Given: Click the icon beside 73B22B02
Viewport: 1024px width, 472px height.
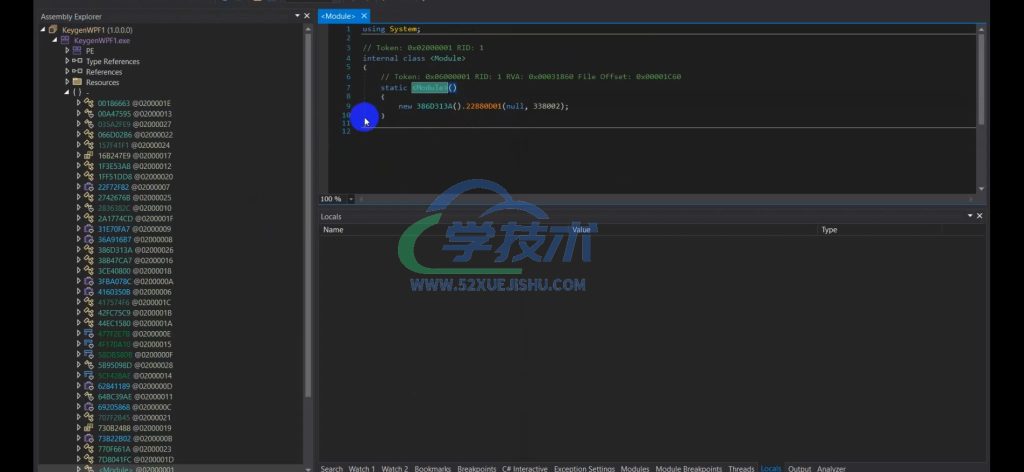Looking at the screenshot, I should tap(89, 438).
